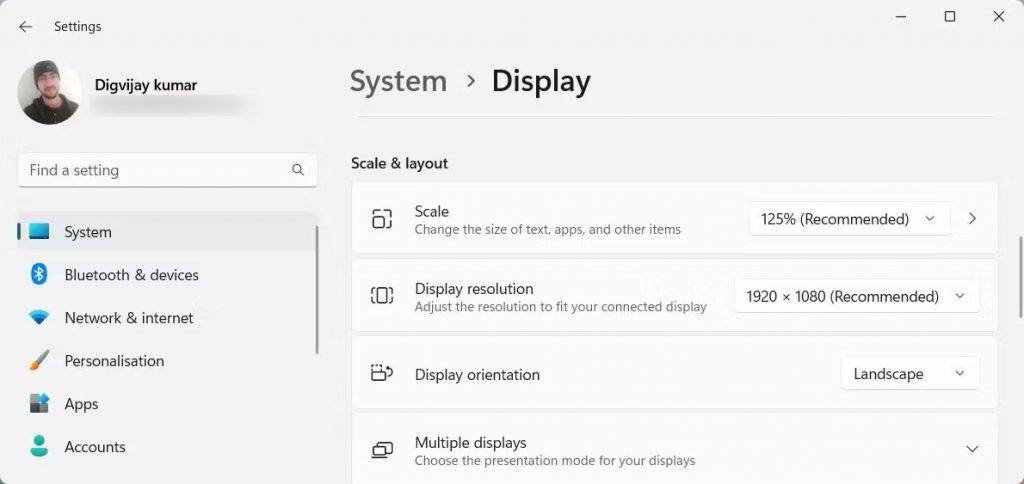Viewport: 1024px width, 484px height.
Task: Click the Network wifi icon in sidebar
Action: [39, 318]
